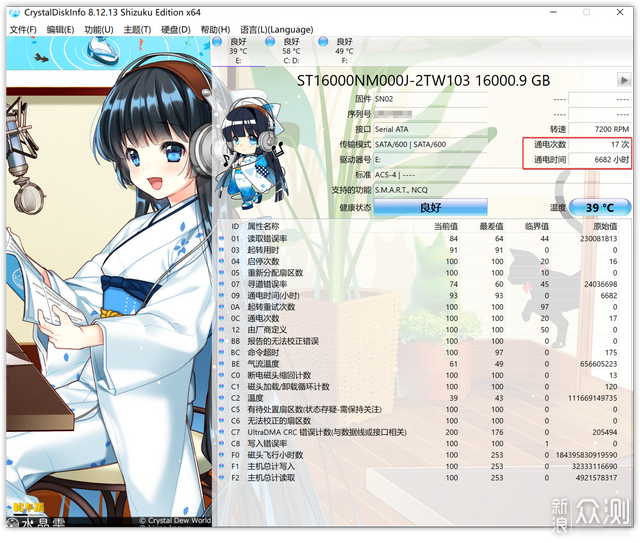Viewport: 640px width, 543px height.
Task: Click status dot of row C1 磁头加载/卸载循环计数
Action: 222,387
